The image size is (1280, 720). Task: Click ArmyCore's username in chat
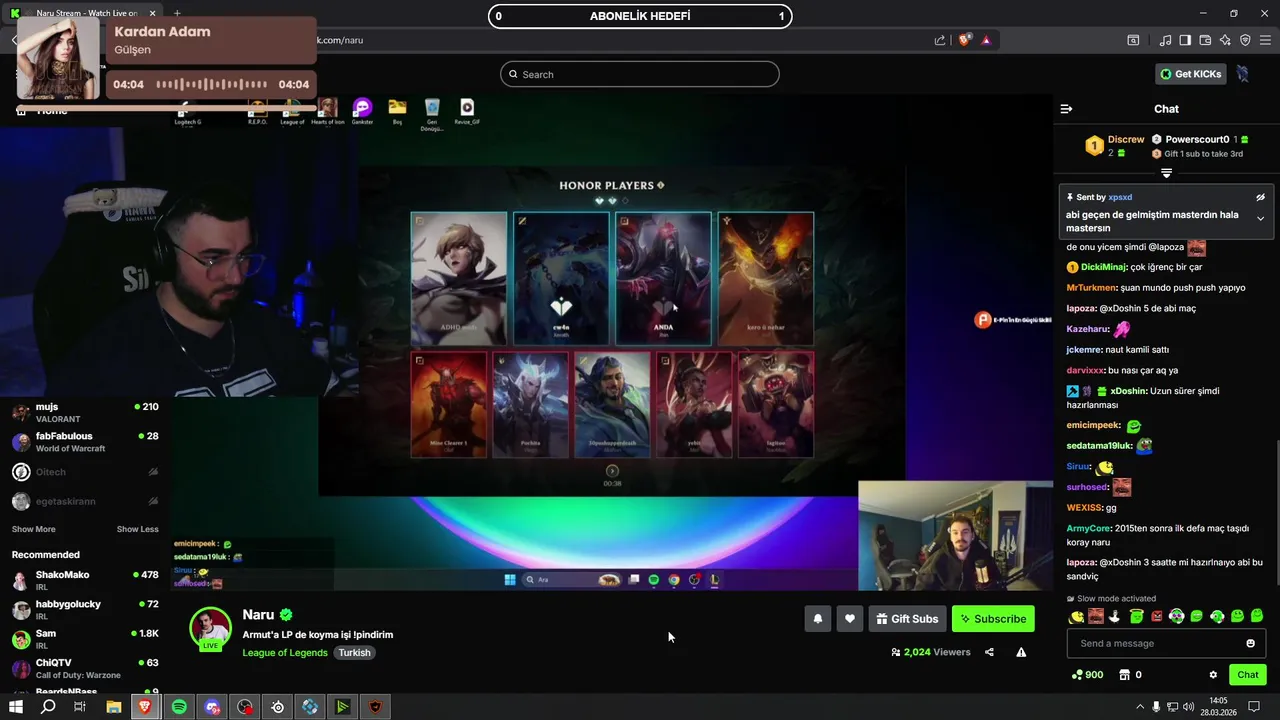[x=1089, y=528]
